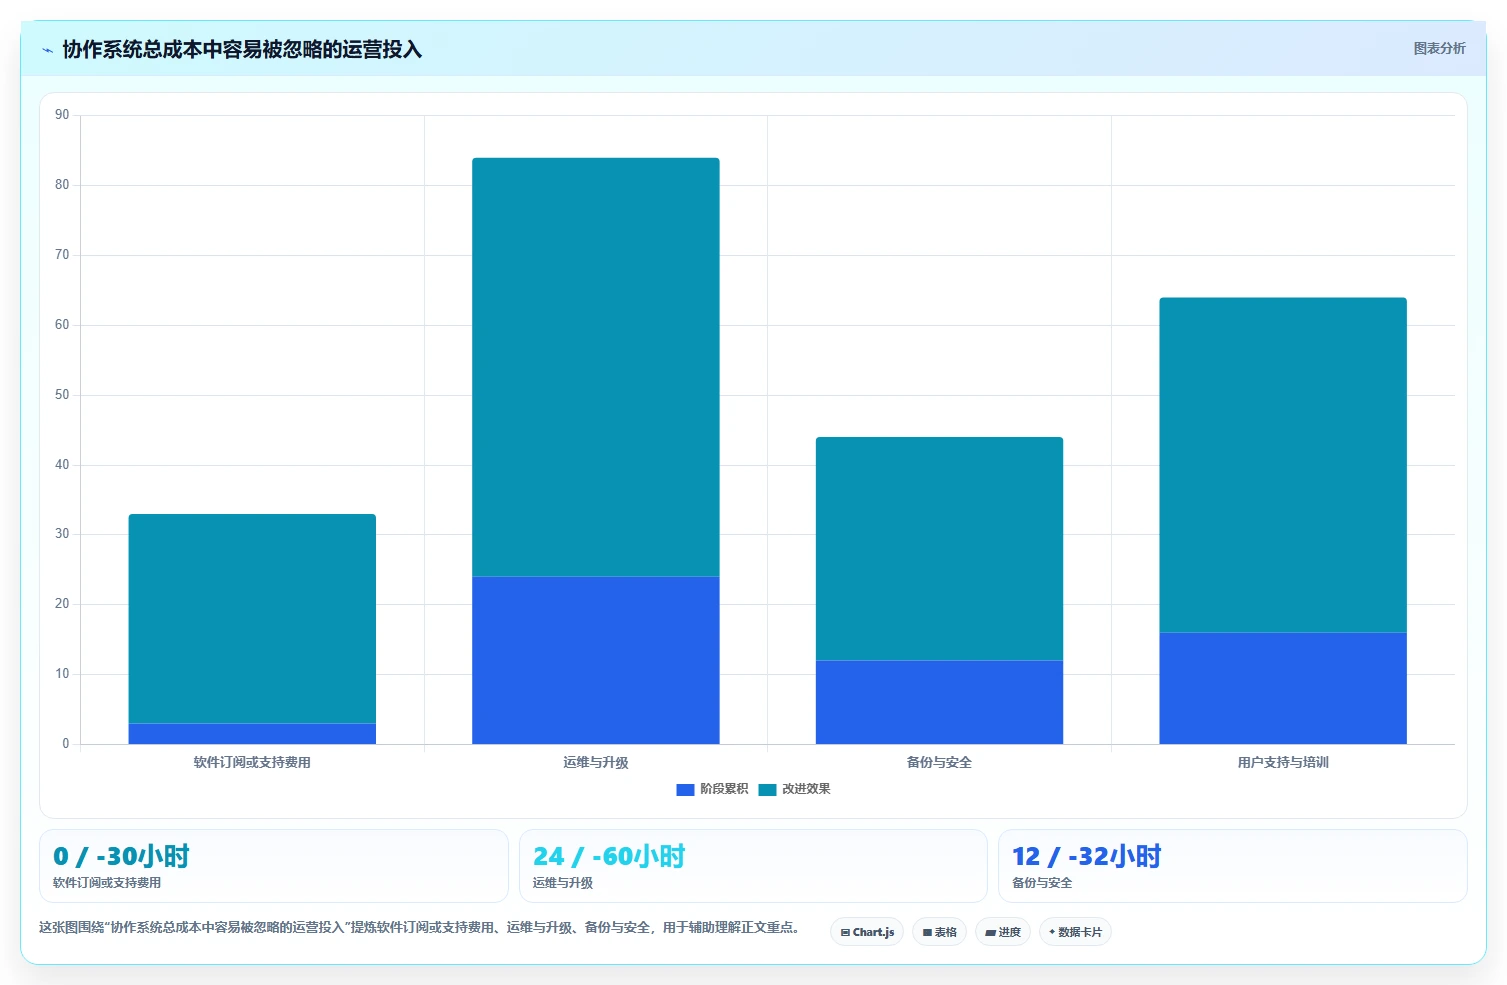Screen dimensions: 1507x985
Task: Click the teal 改进效果 bar for 软件订阅或支持费用
Action: [252, 618]
